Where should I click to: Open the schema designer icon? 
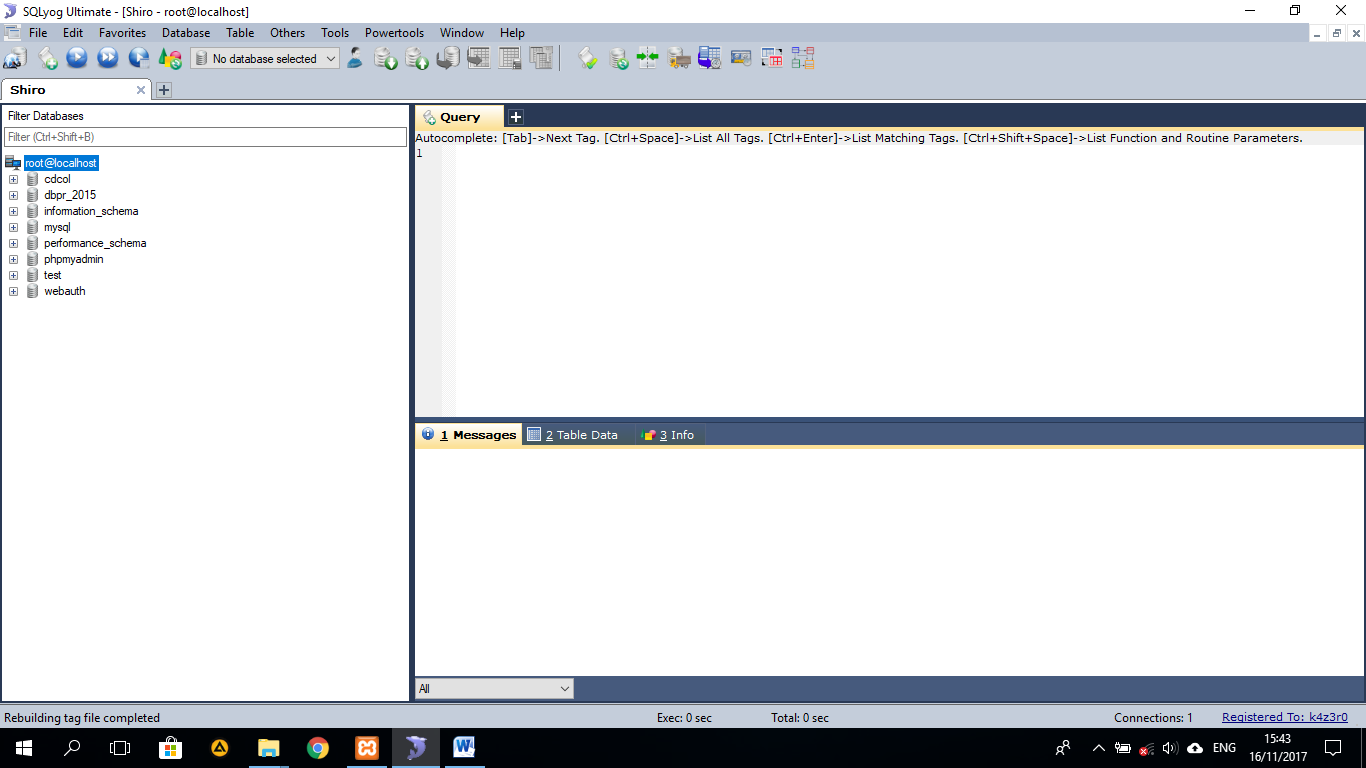pos(803,58)
